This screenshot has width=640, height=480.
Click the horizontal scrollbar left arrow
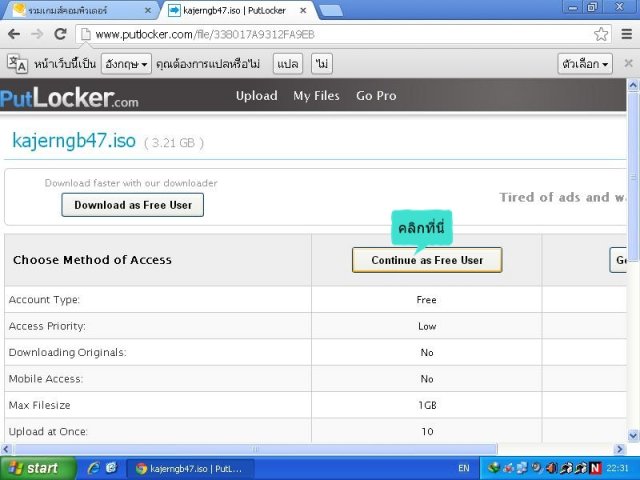[x=6, y=449]
